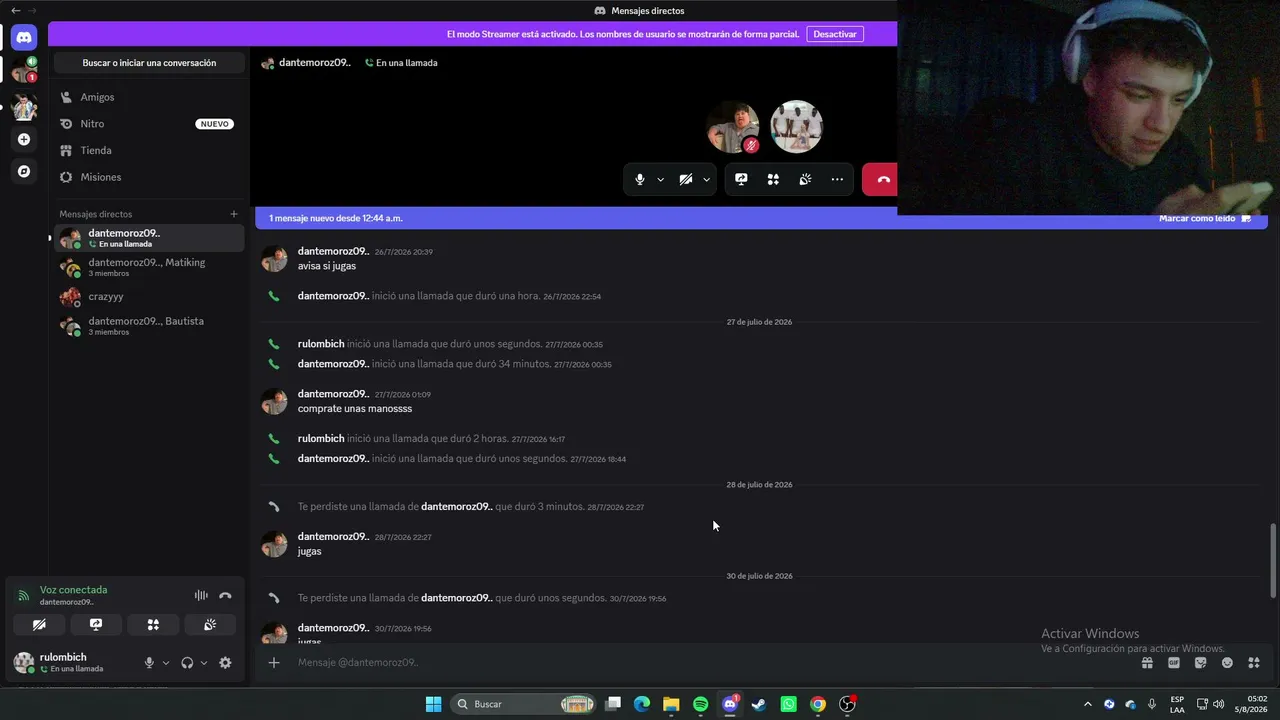Viewport: 1280px width, 720px height.
Task: Mute microphone in user panel
Action: [149, 663]
